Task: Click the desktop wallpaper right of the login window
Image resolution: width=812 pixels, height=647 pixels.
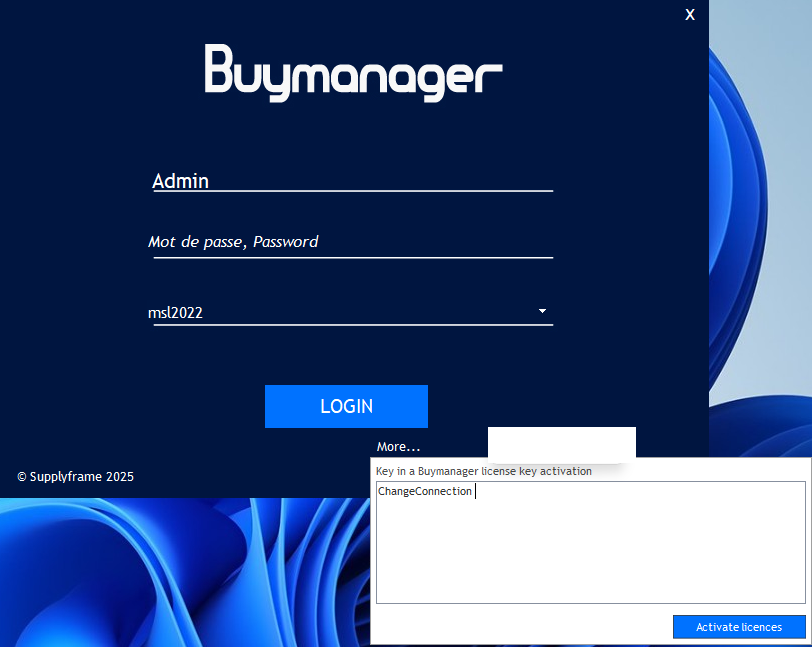Action: [760, 250]
